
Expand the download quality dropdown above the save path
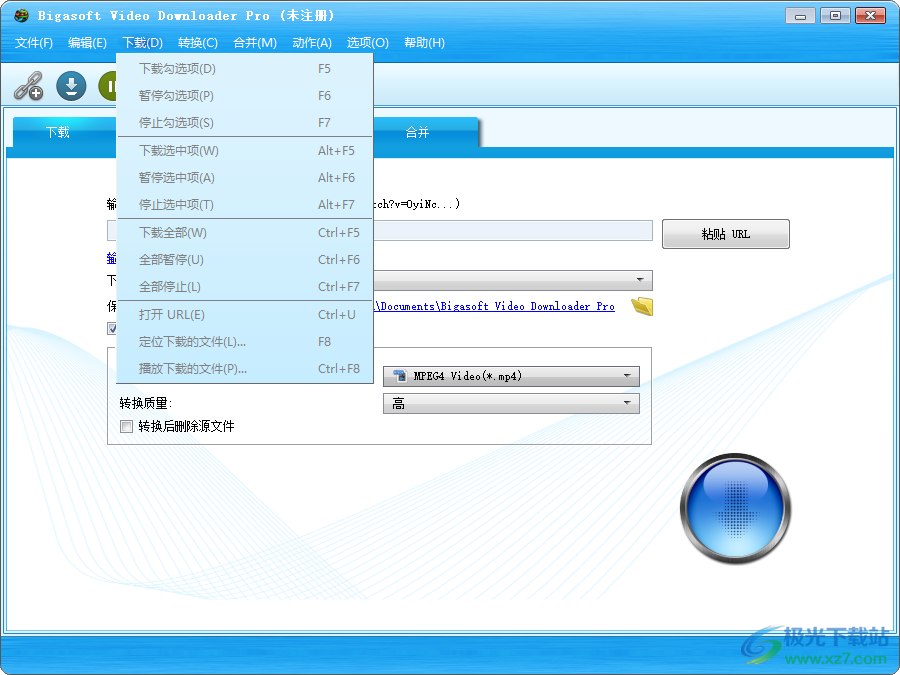coord(513,280)
